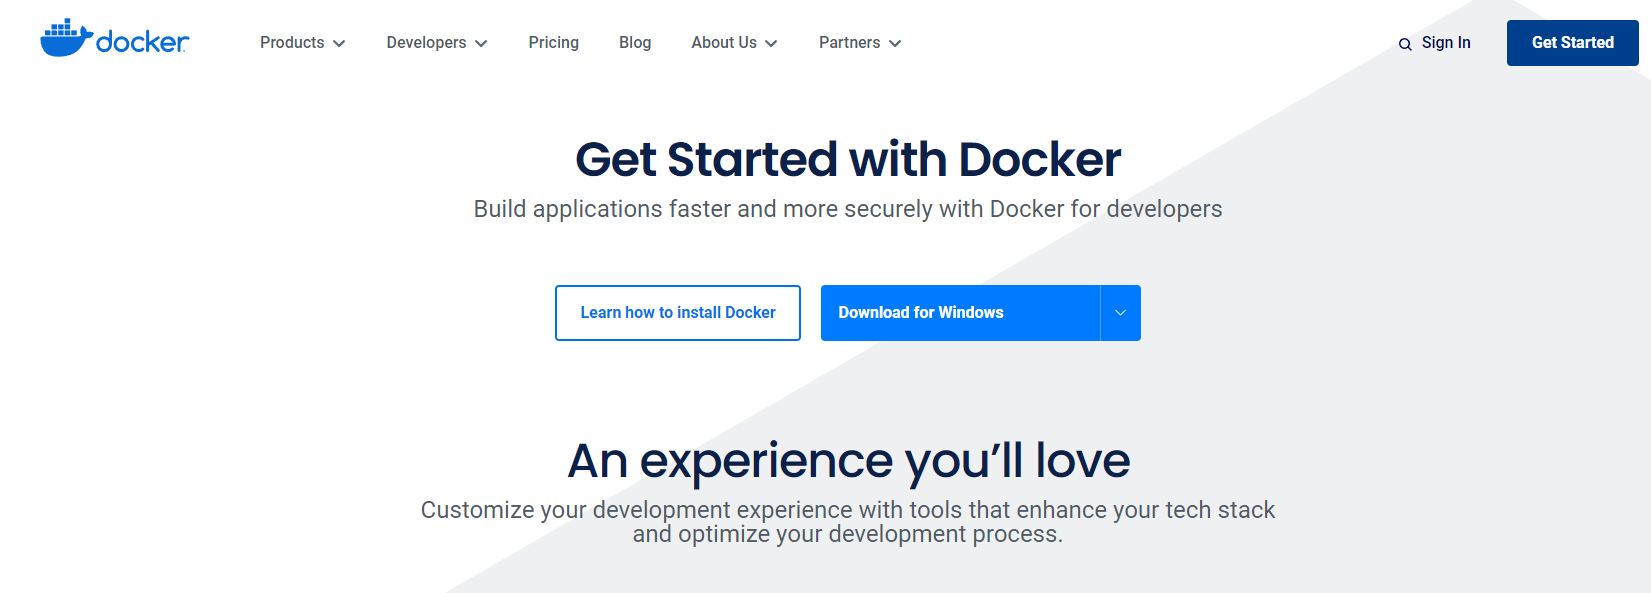Click Download for Windows button
The width and height of the screenshot is (1651, 593).
[x=960, y=313]
